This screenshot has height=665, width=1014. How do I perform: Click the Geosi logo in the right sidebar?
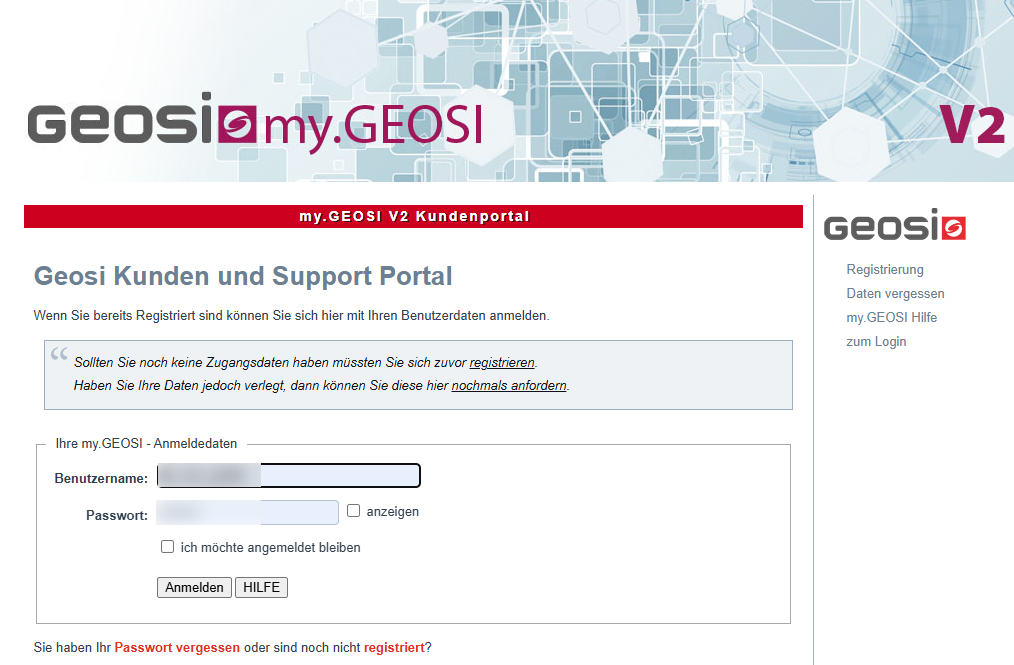tap(894, 224)
